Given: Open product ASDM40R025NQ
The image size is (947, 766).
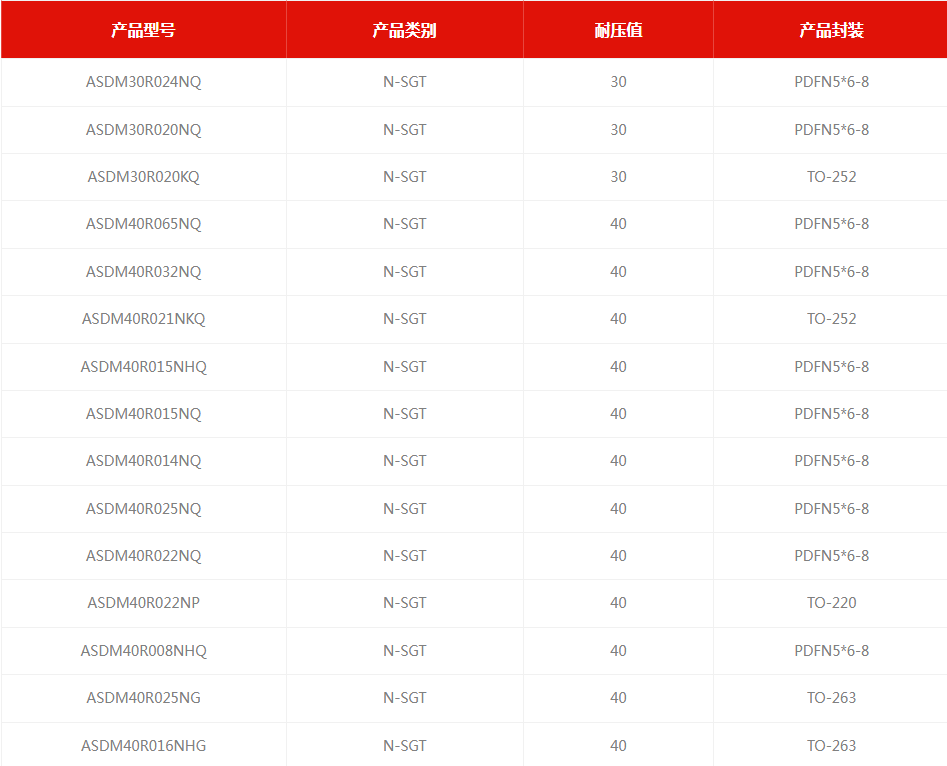Looking at the screenshot, I should click(143, 509).
